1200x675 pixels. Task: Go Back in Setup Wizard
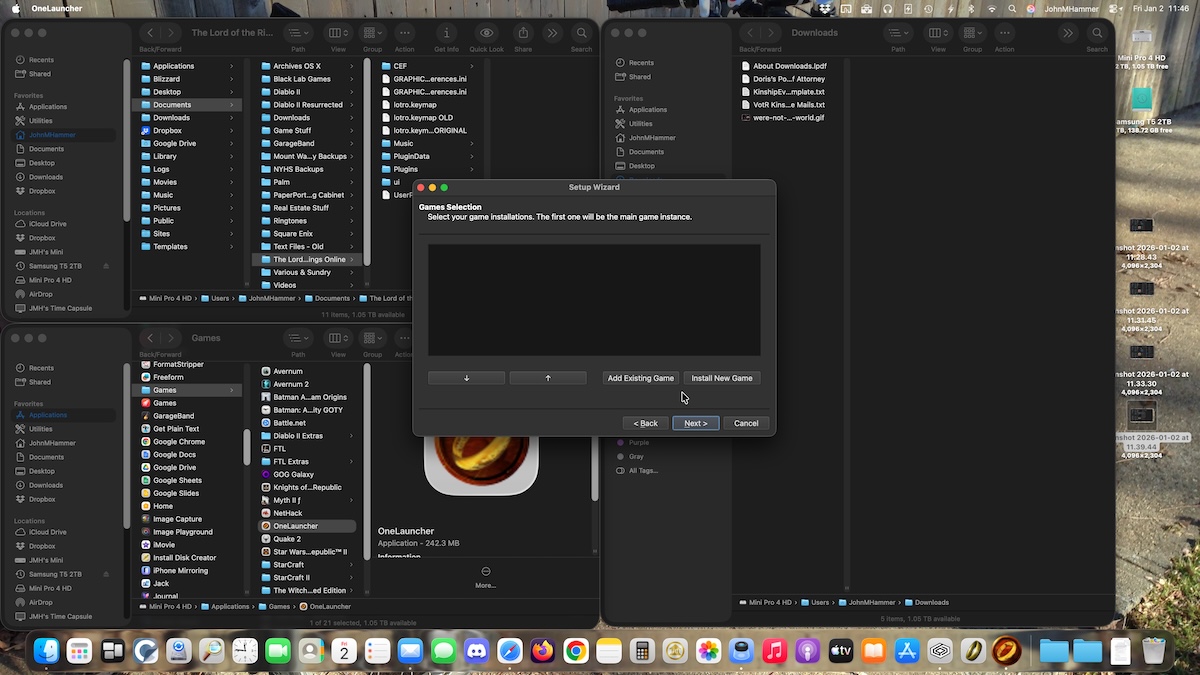click(645, 423)
